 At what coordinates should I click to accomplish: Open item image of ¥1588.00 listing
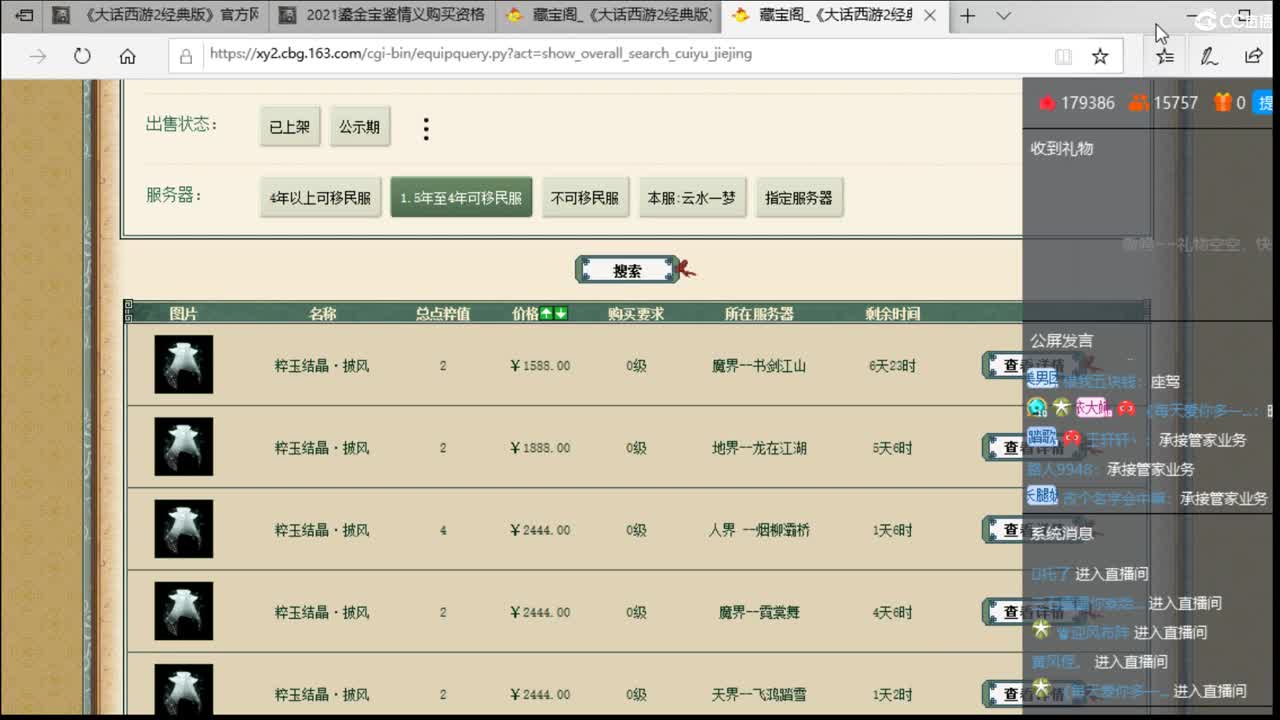tap(184, 364)
